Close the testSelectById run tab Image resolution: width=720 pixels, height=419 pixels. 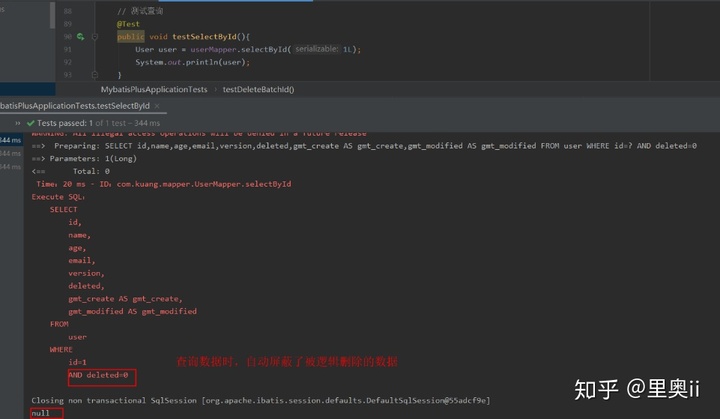[157, 106]
